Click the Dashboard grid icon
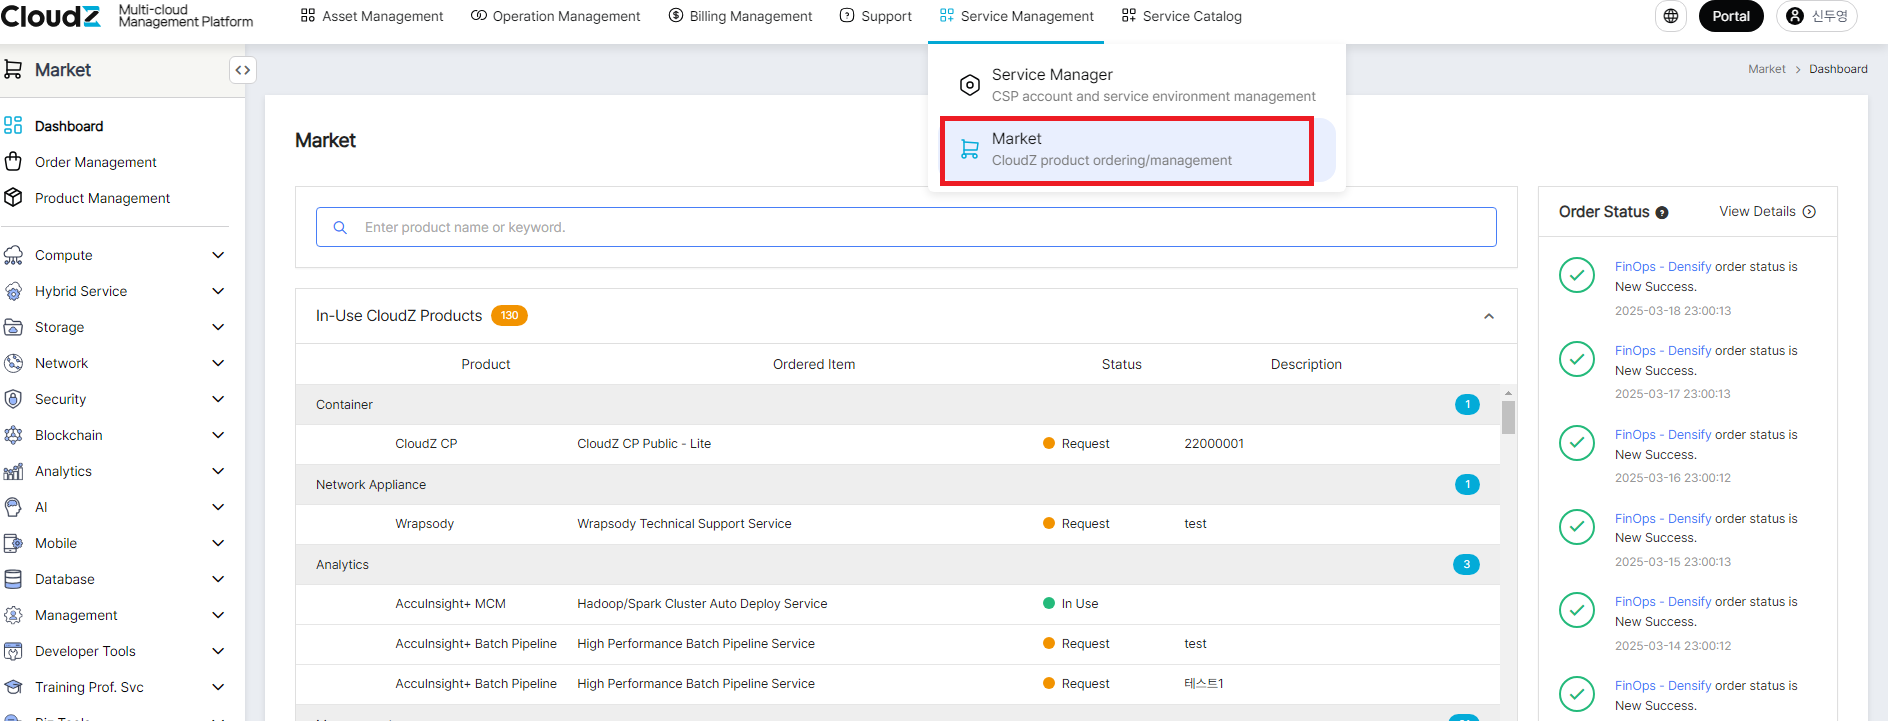Viewport: 1888px width, 721px height. pyautogui.click(x=13, y=126)
